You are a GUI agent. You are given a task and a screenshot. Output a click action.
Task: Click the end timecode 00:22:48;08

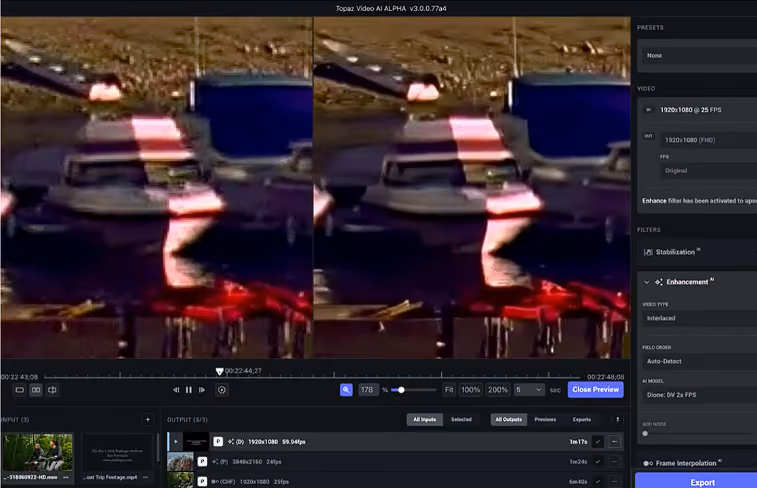click(605, 377)
